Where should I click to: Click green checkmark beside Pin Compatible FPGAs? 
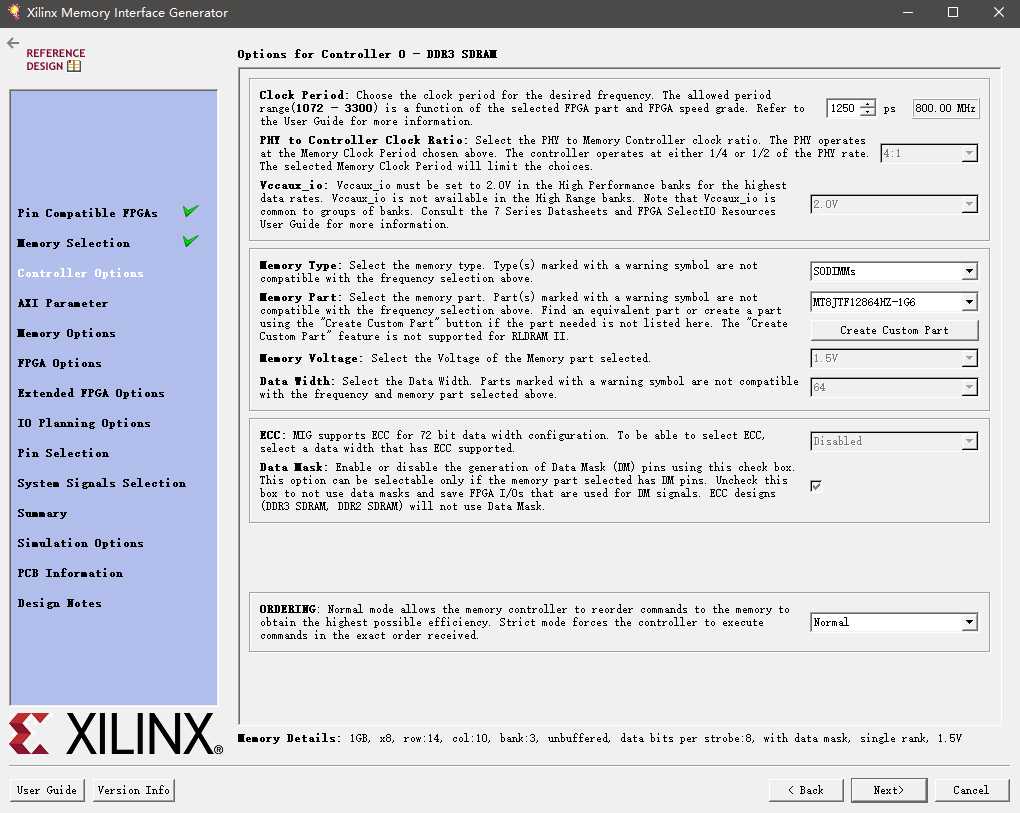tap(190, 211)
